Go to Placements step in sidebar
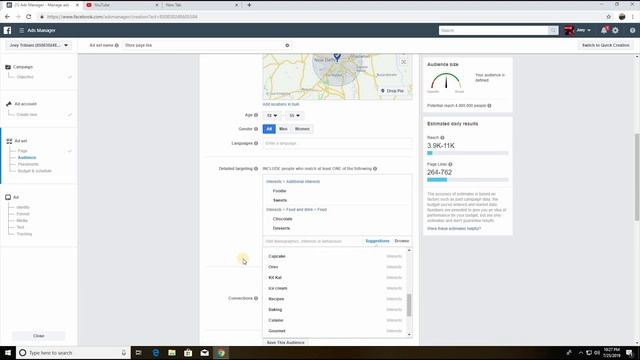This screenshot has height=360, width=640. [28, 164]
